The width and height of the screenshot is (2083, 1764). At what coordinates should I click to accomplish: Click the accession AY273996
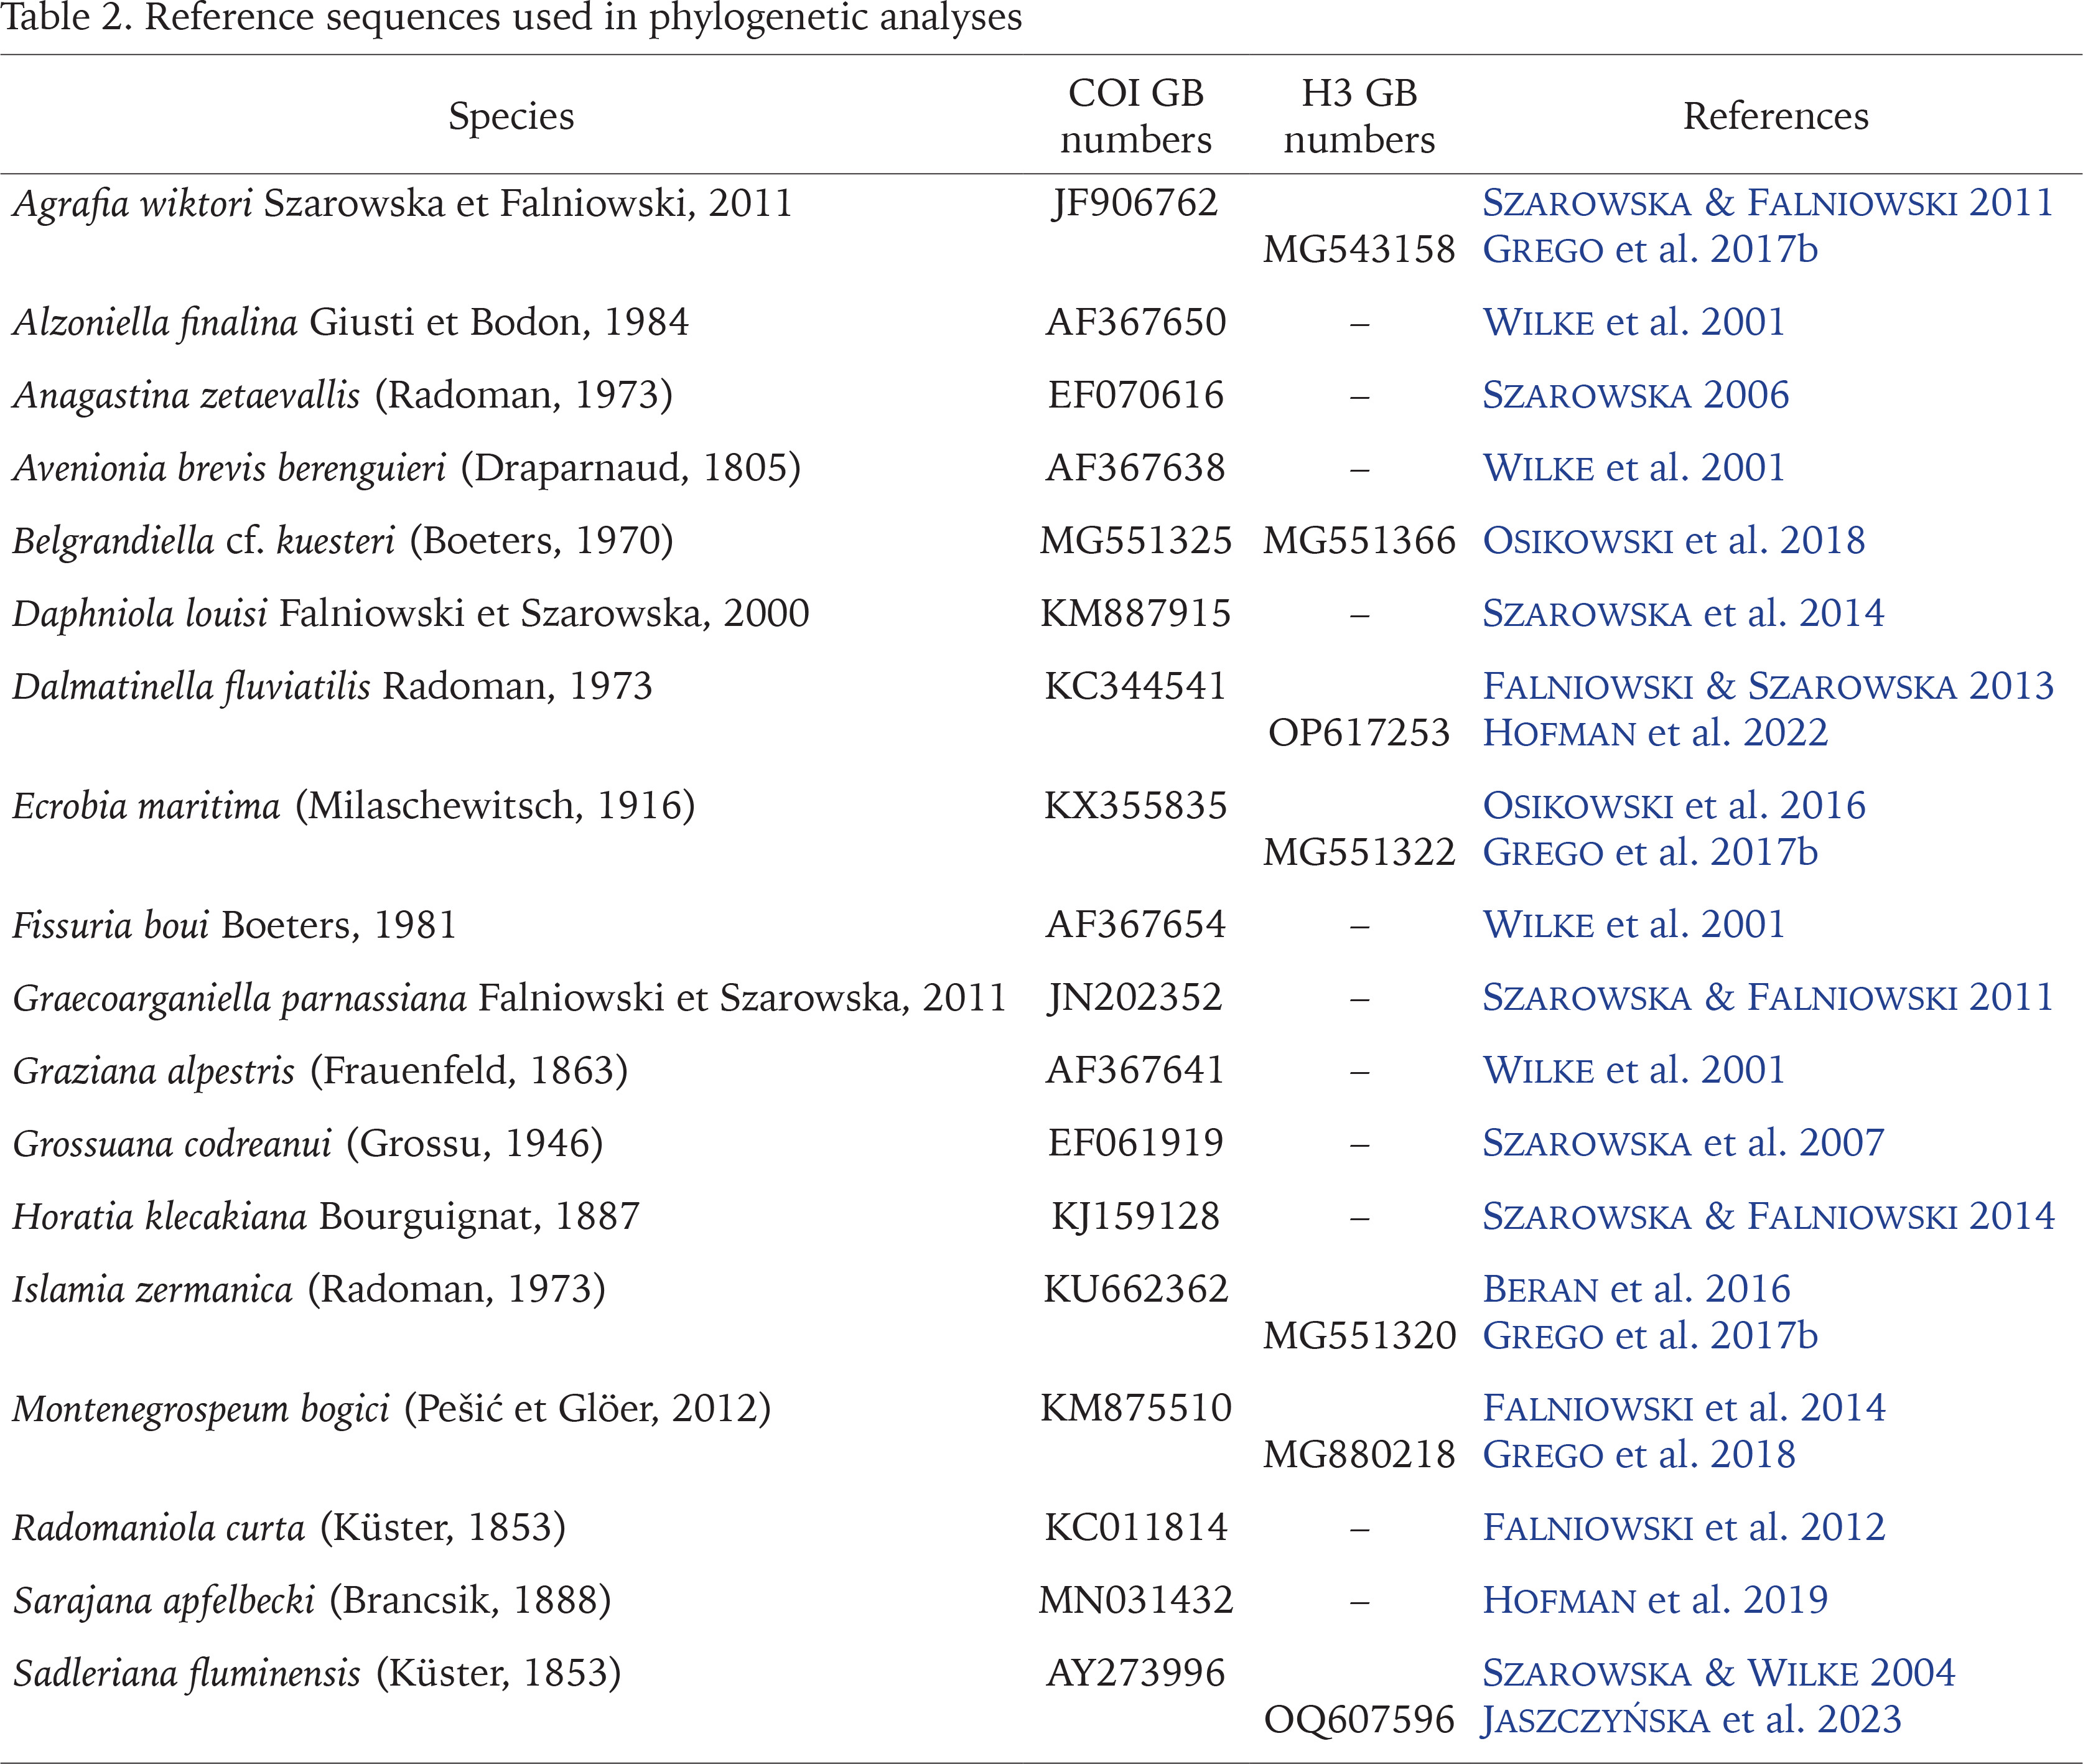[1135, 1673]
